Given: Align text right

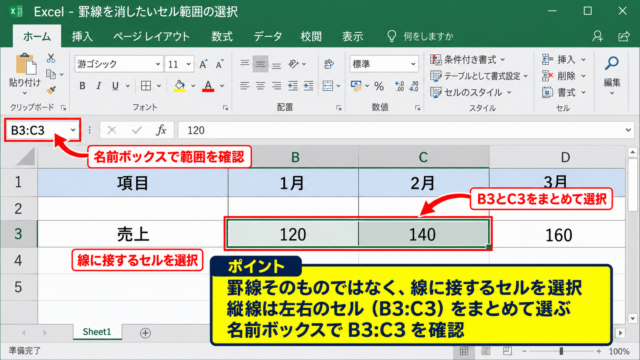Looking at the screenshot, I should (276, 86).
